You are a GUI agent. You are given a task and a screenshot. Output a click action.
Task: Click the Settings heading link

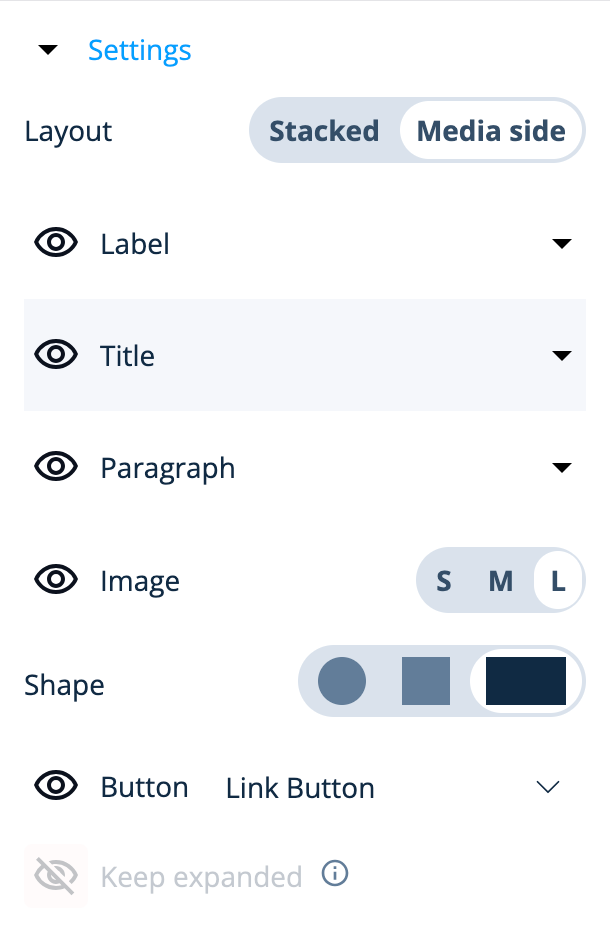click(x=139, y=50)
